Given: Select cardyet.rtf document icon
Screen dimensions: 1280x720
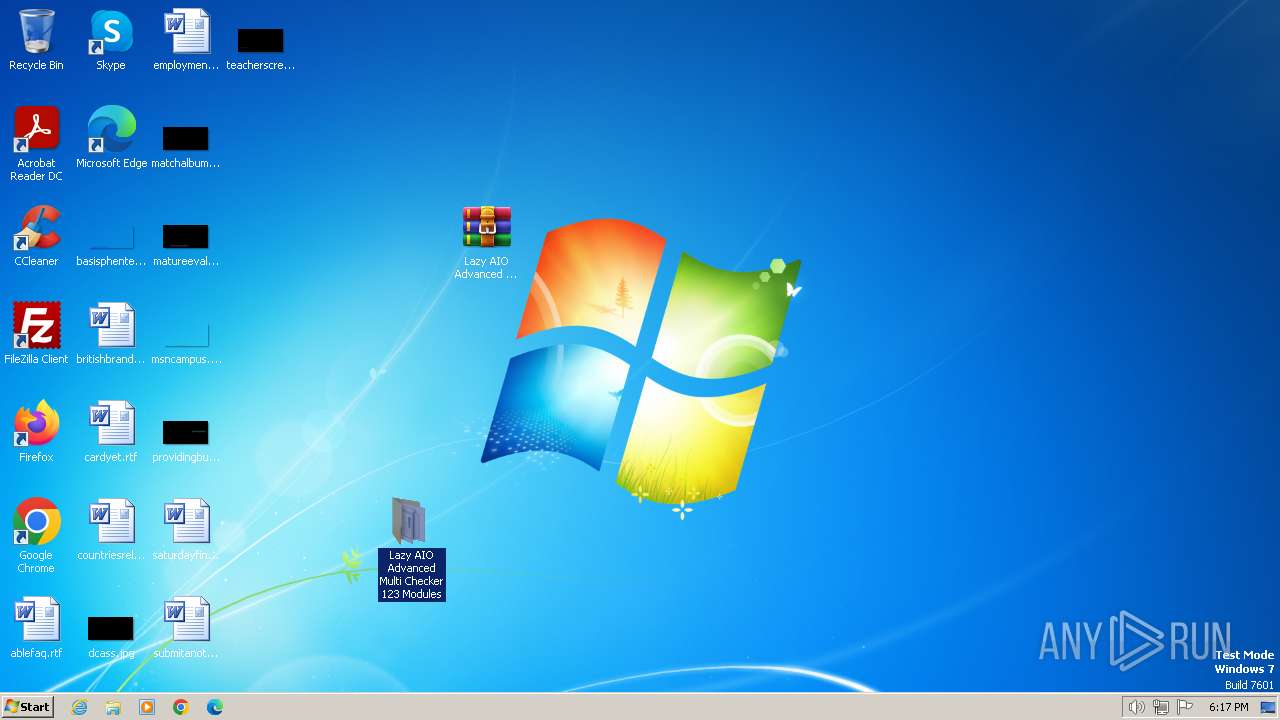Looking at the screenshot, I should 111,432.
